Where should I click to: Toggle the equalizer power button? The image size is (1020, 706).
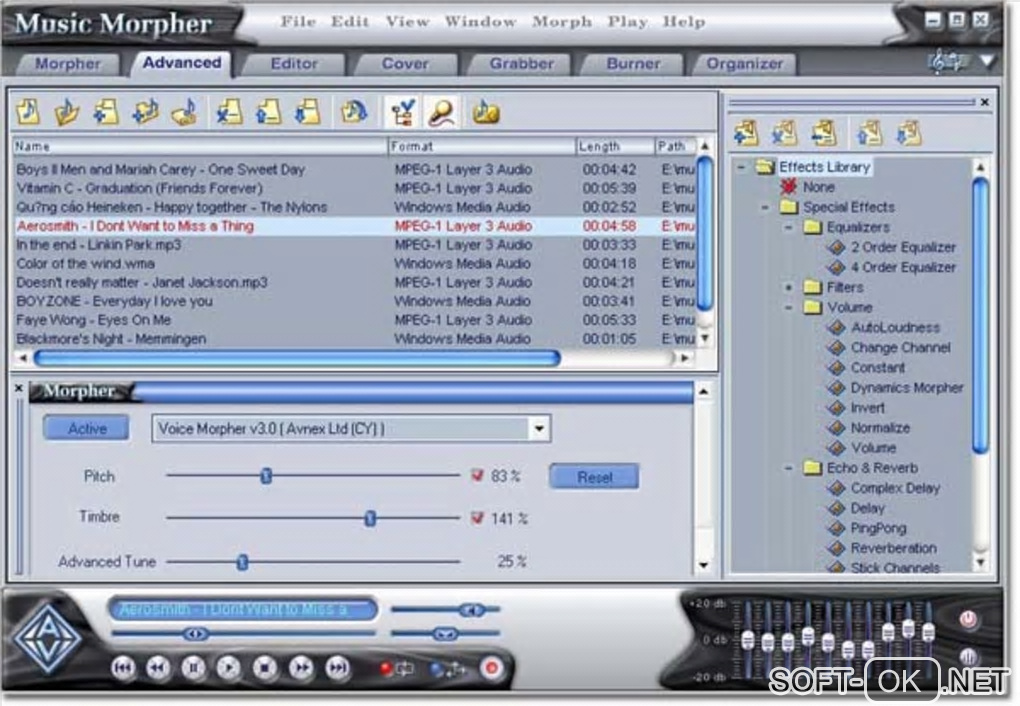(969, 619)
